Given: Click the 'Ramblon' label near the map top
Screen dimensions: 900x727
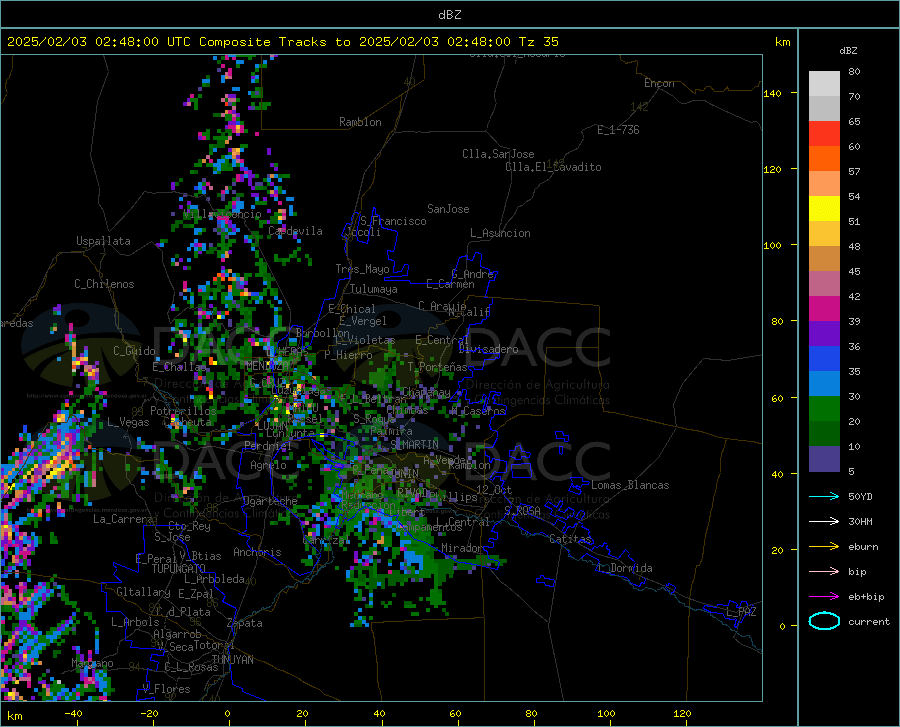Looking at the screenshot, I should click(x=360, y=122).
